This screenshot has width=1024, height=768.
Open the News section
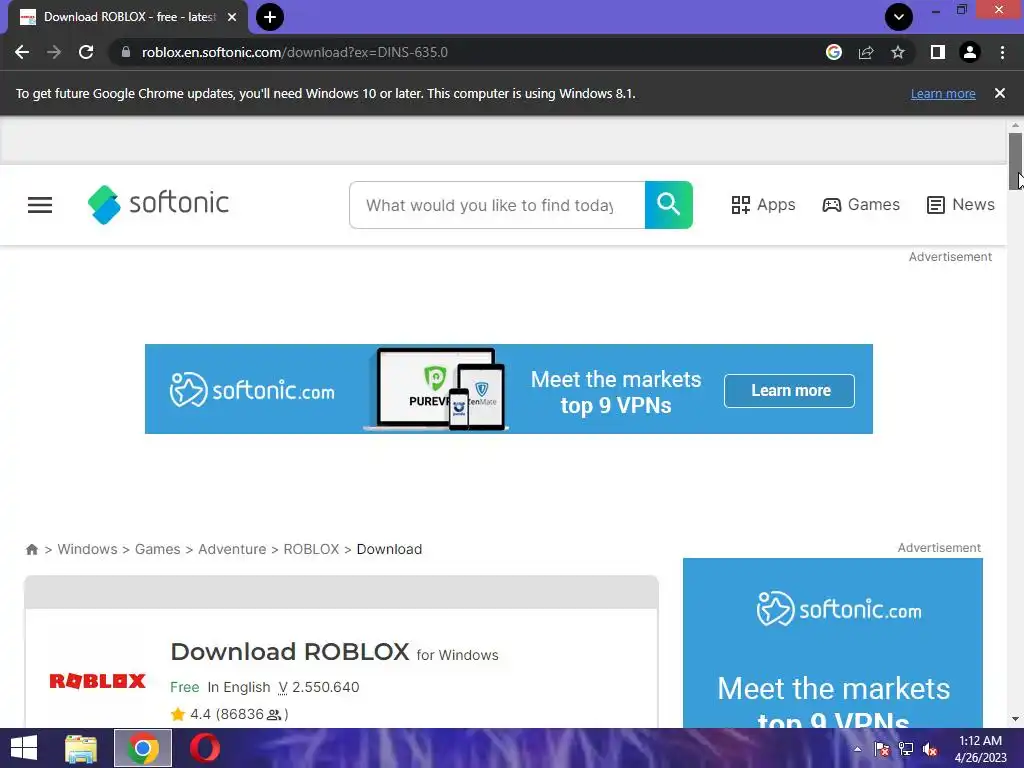click(961, 205)
